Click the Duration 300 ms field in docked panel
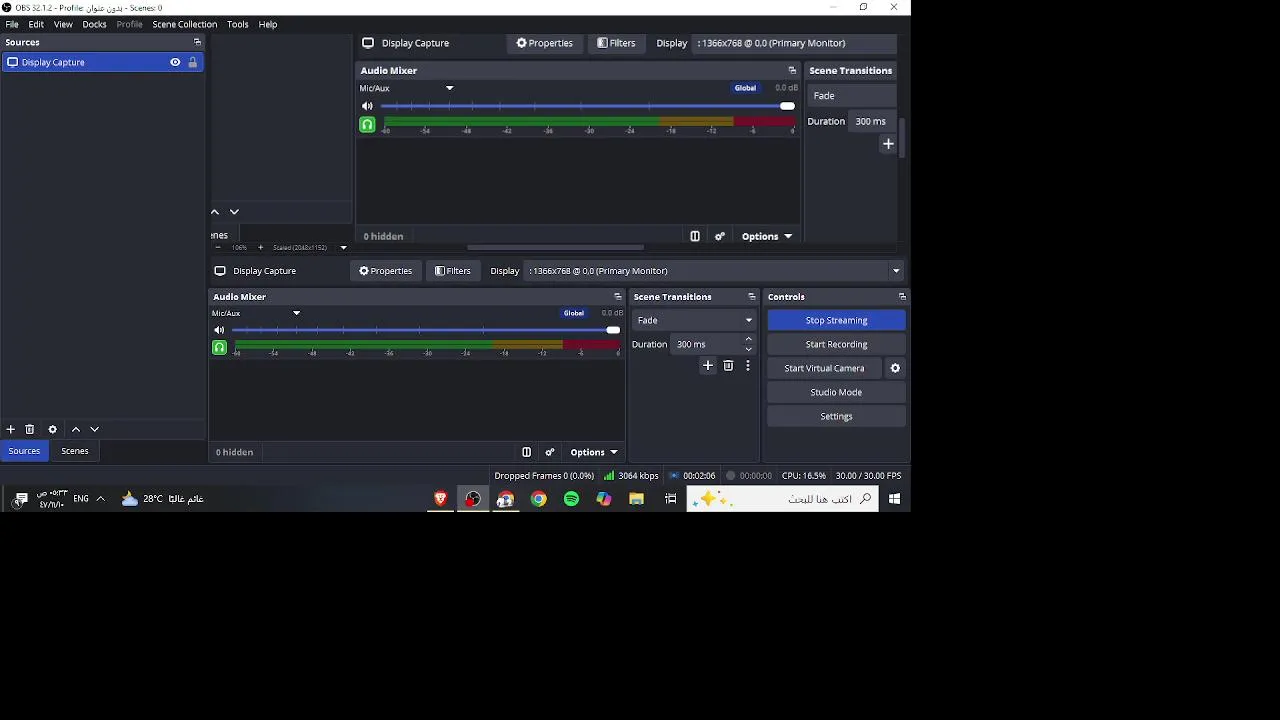This screenshot has height=720, width=1280. (x=706, y=344)
